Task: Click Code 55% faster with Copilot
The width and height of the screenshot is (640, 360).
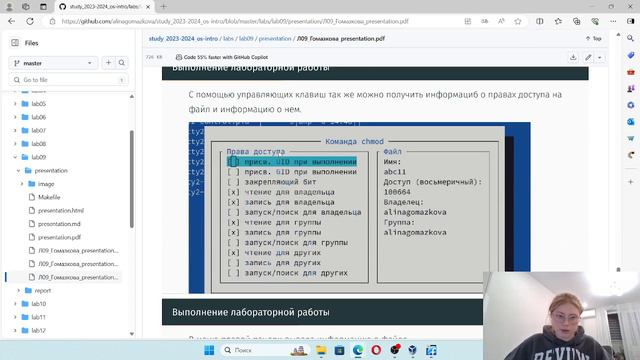Action: (222, 57)
